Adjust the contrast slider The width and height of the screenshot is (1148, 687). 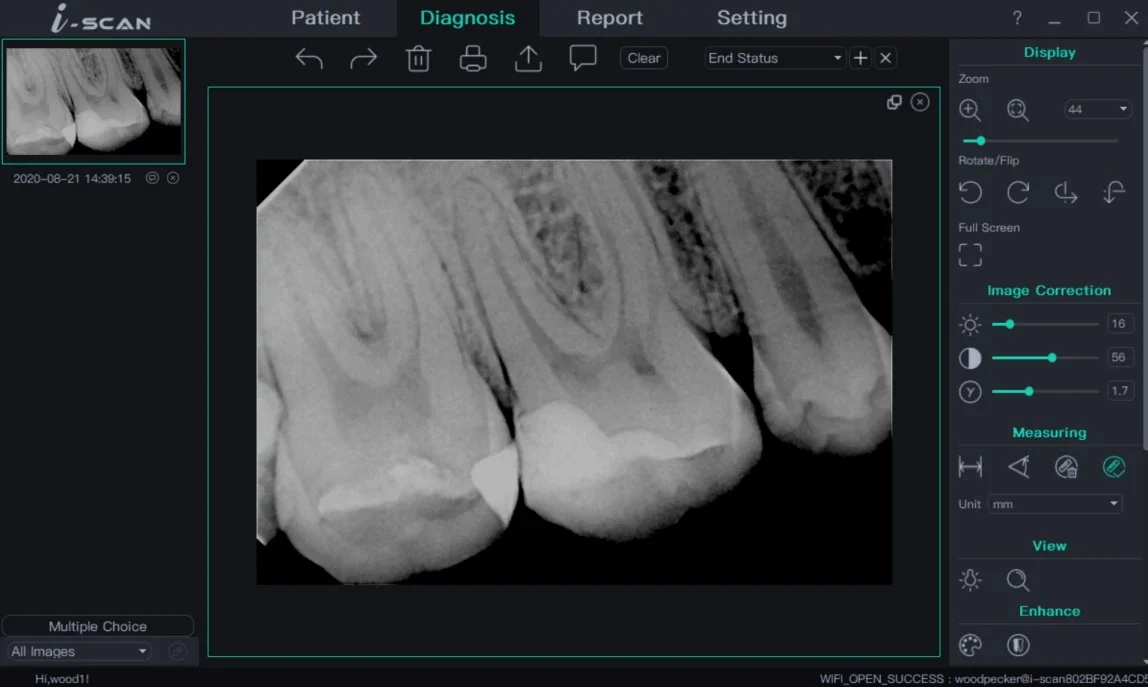point(1052,357)
